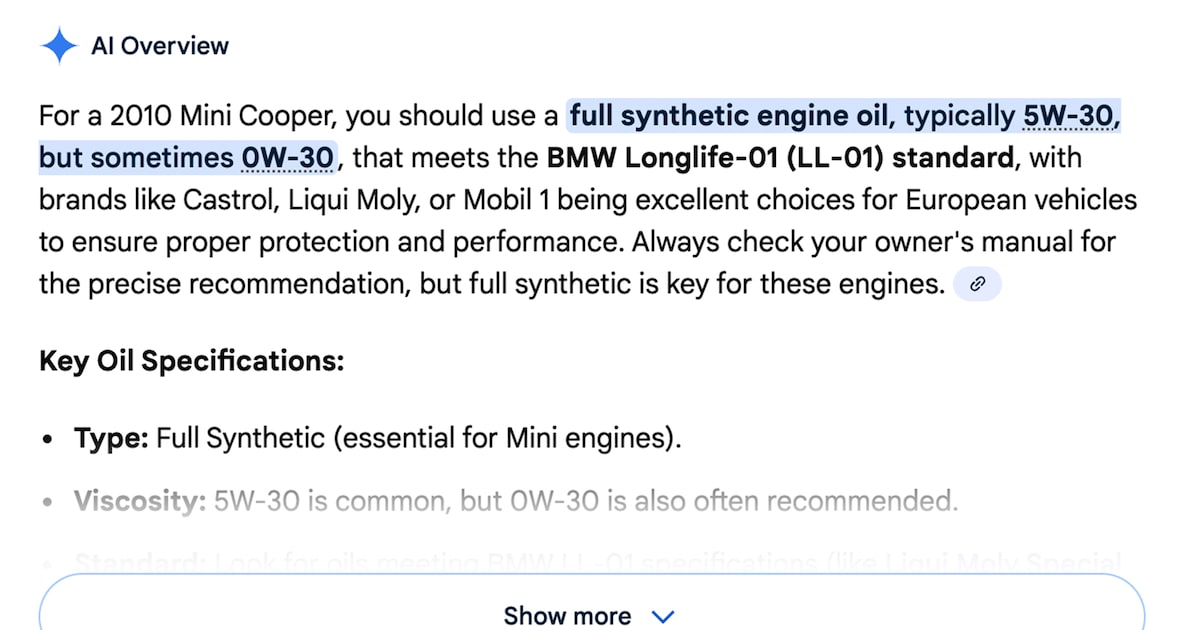The height and width of the screenshot is (630, 1200).
Task: Click the bold 'Type:' bullet label
Action: [111, 438]
